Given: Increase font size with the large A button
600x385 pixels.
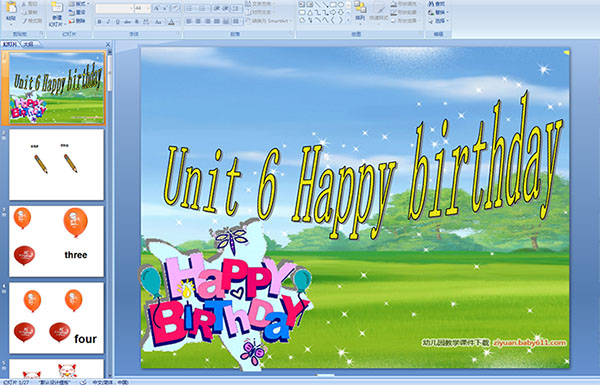Looking at the screenshot, I should (x=157, y=8).
